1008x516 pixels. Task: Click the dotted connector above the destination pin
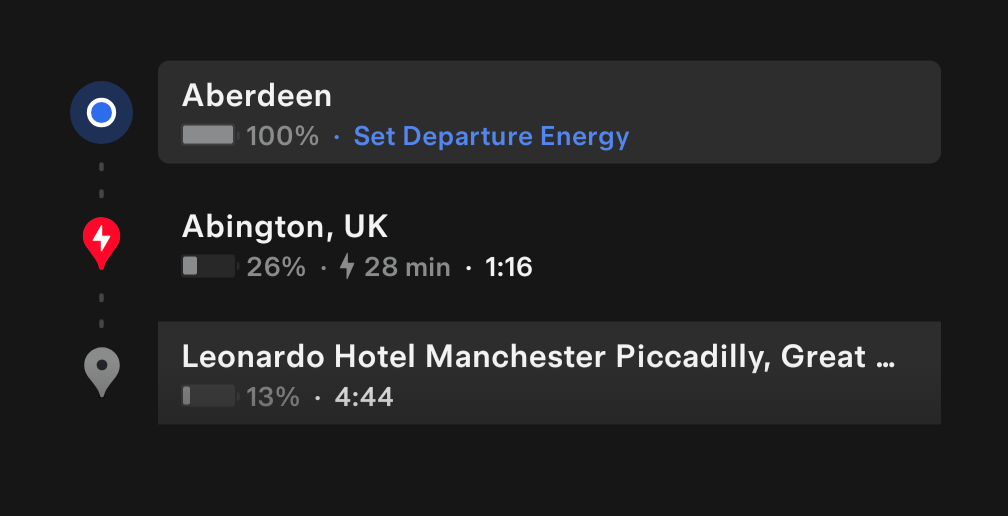pyautogui.click(x=101, y=310)
